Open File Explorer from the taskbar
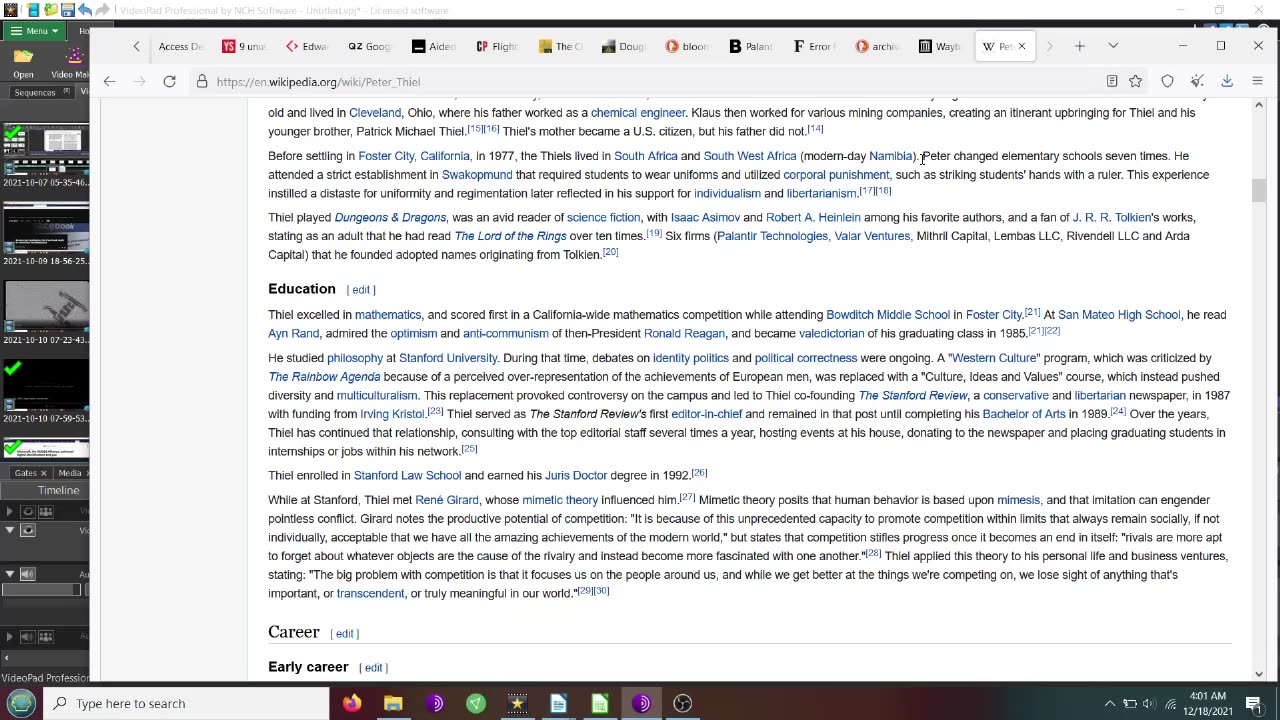1280x720 pixels. pos(392,703)
